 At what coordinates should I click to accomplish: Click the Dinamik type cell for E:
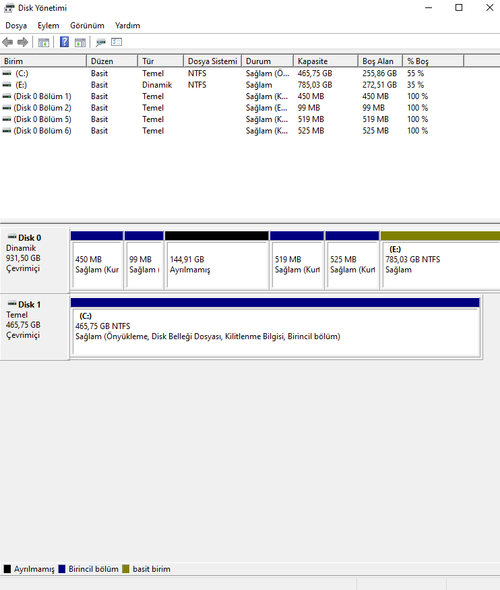click(x=157, y=85)
